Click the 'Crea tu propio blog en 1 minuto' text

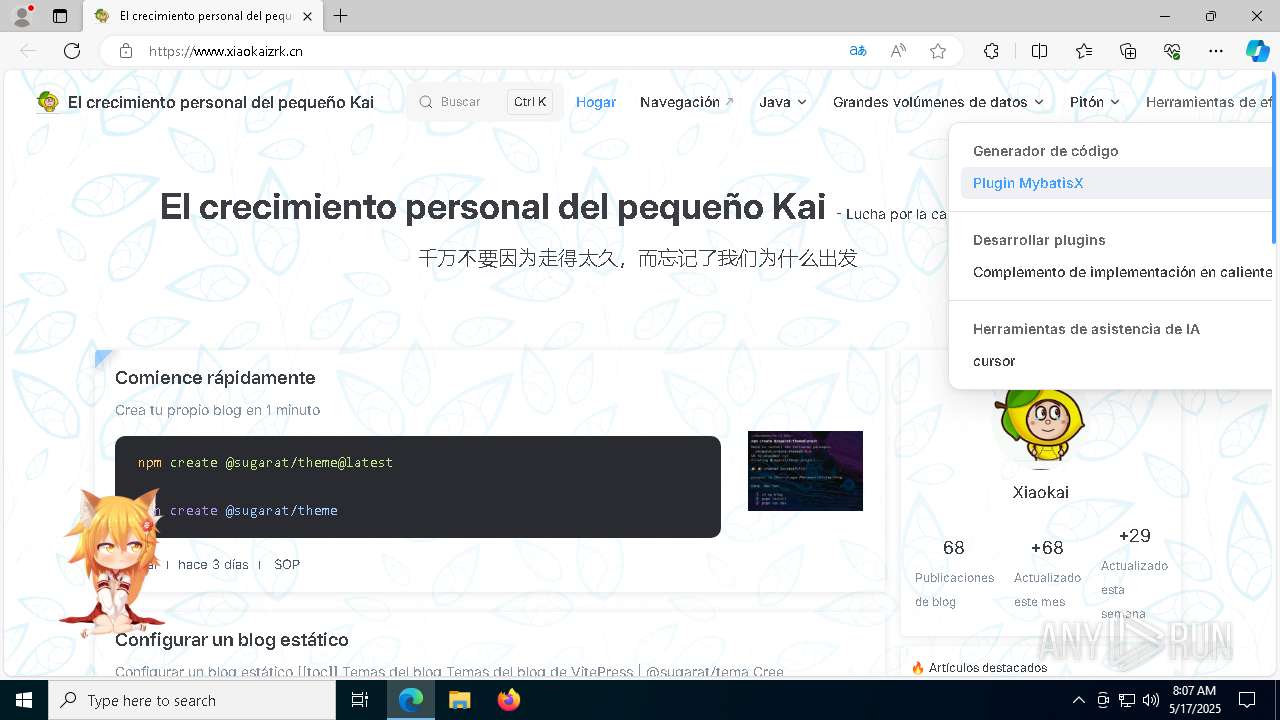tap(218, 410)
